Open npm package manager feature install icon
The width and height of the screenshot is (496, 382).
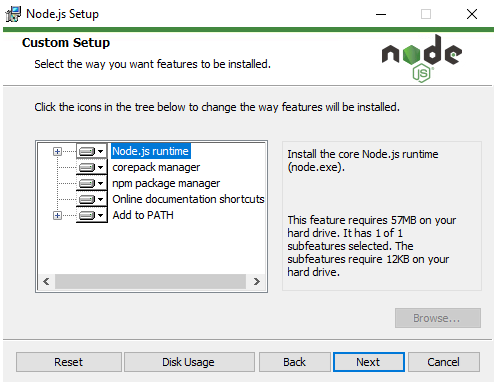pos(92,183)
